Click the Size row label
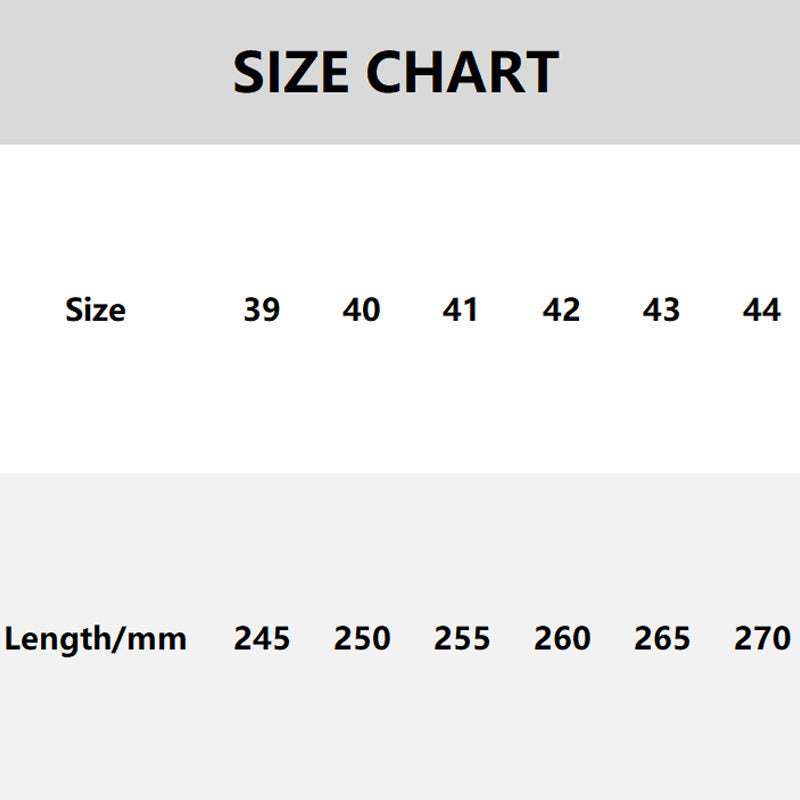This screenshot has width=800, height=800. point(95,310)
